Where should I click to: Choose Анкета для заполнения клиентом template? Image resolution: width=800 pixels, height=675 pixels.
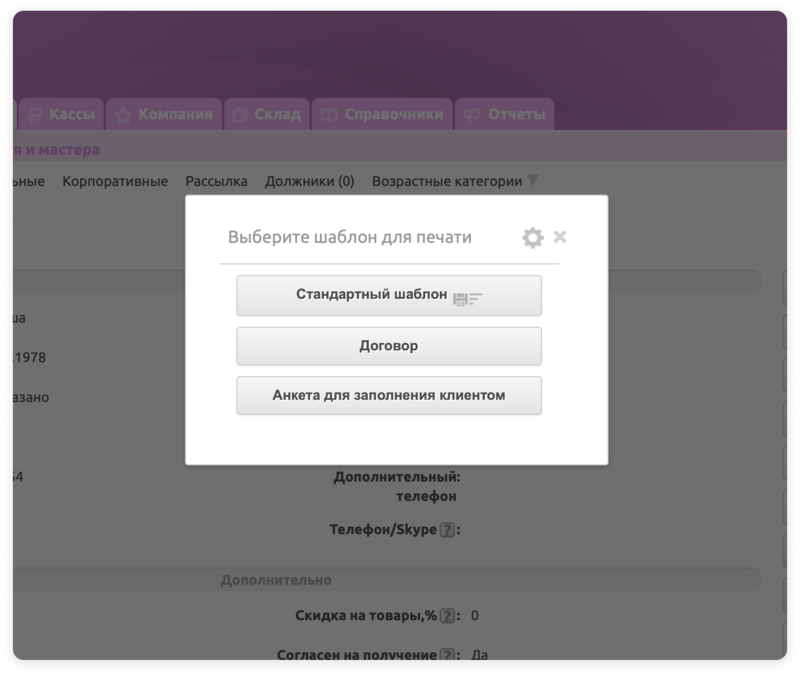tap(389, 396)
